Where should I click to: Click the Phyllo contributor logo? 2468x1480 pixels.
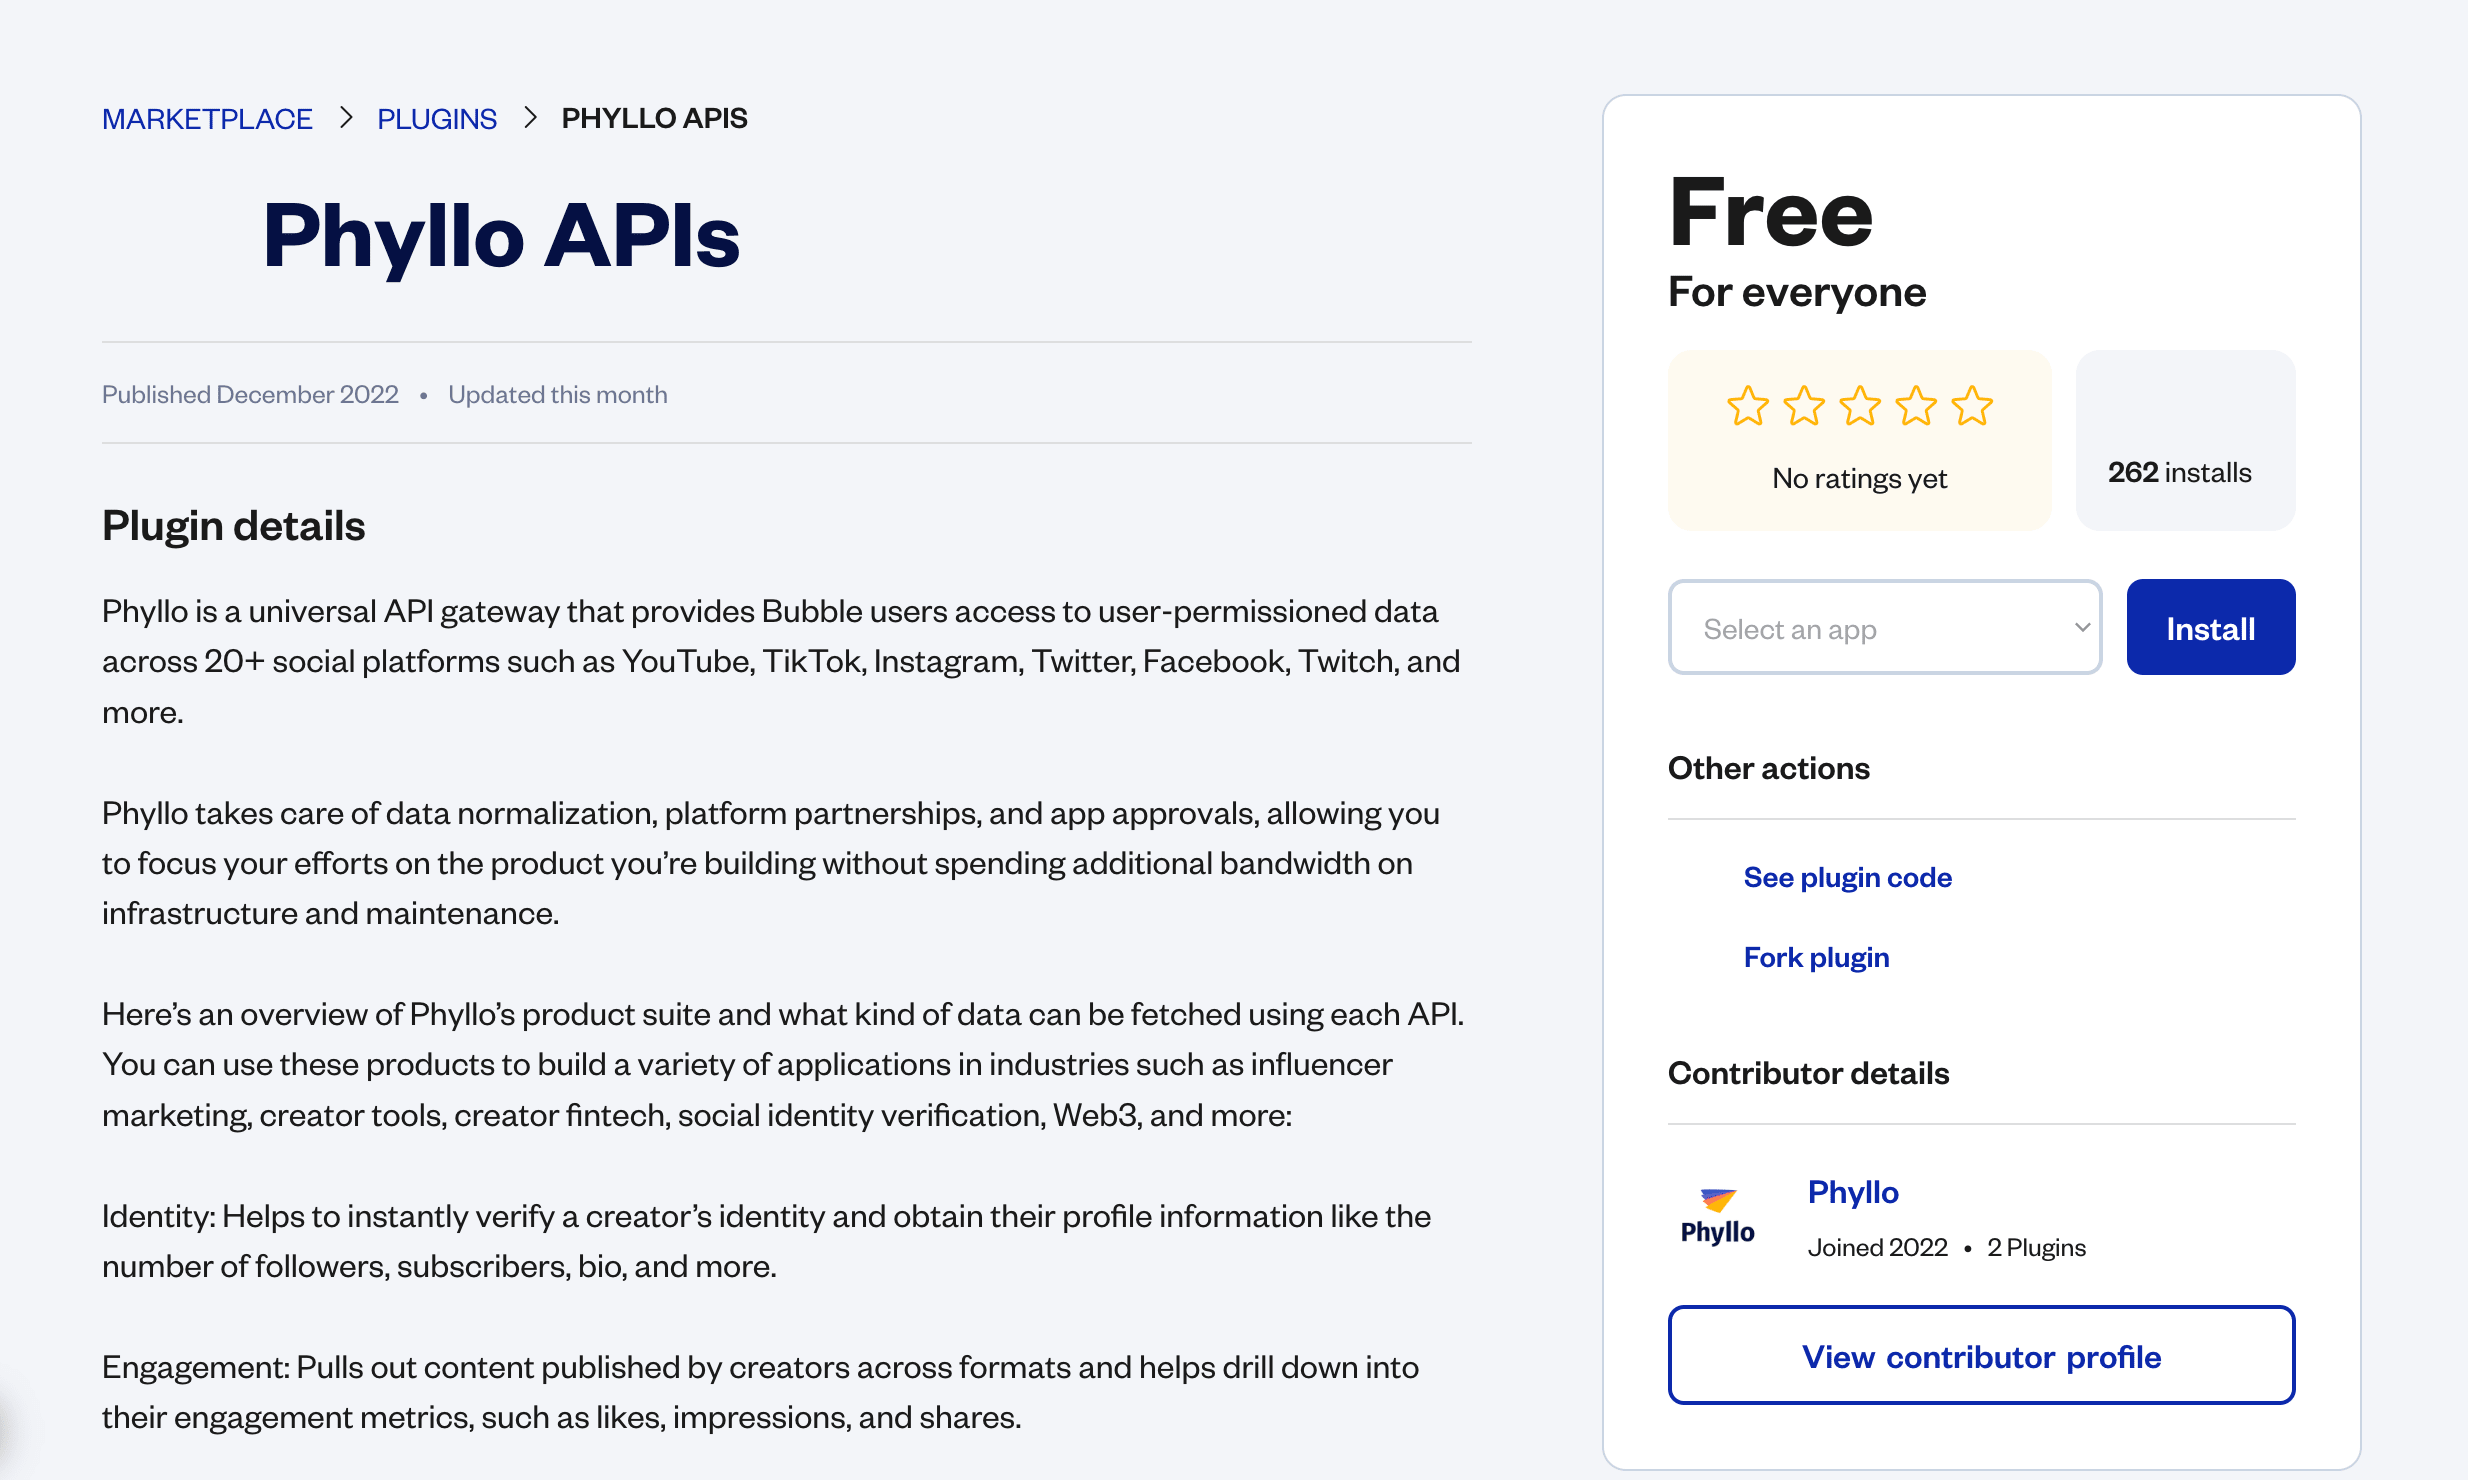1717,1216
